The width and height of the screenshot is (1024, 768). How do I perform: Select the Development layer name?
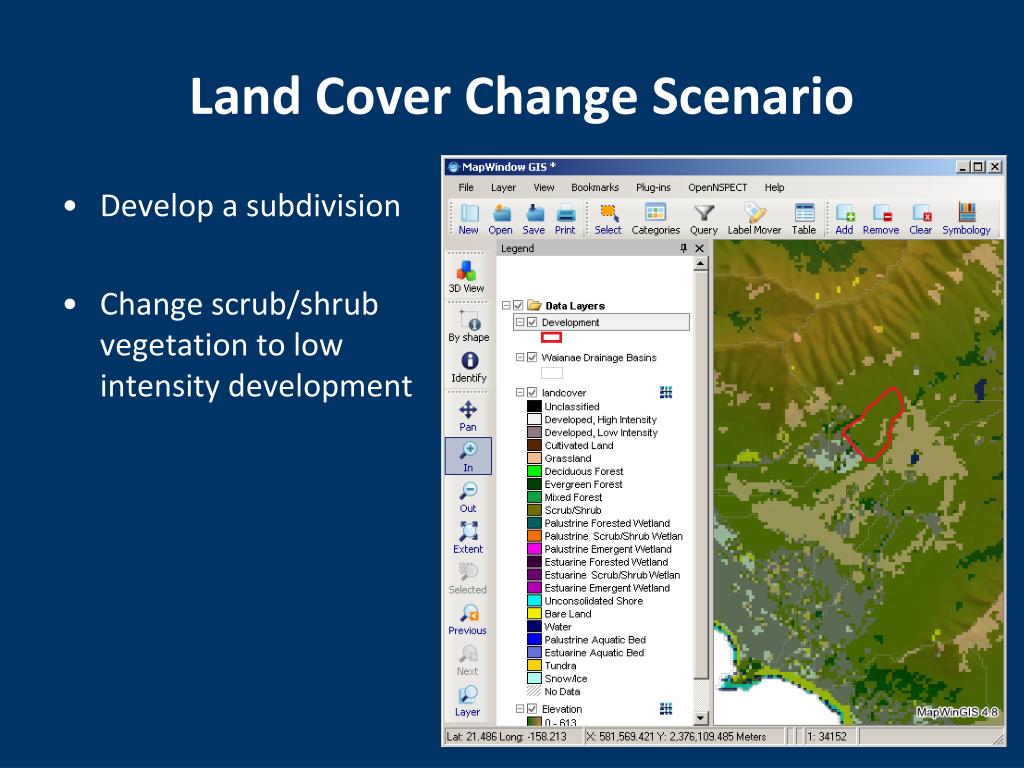click(x=570, y=323)
